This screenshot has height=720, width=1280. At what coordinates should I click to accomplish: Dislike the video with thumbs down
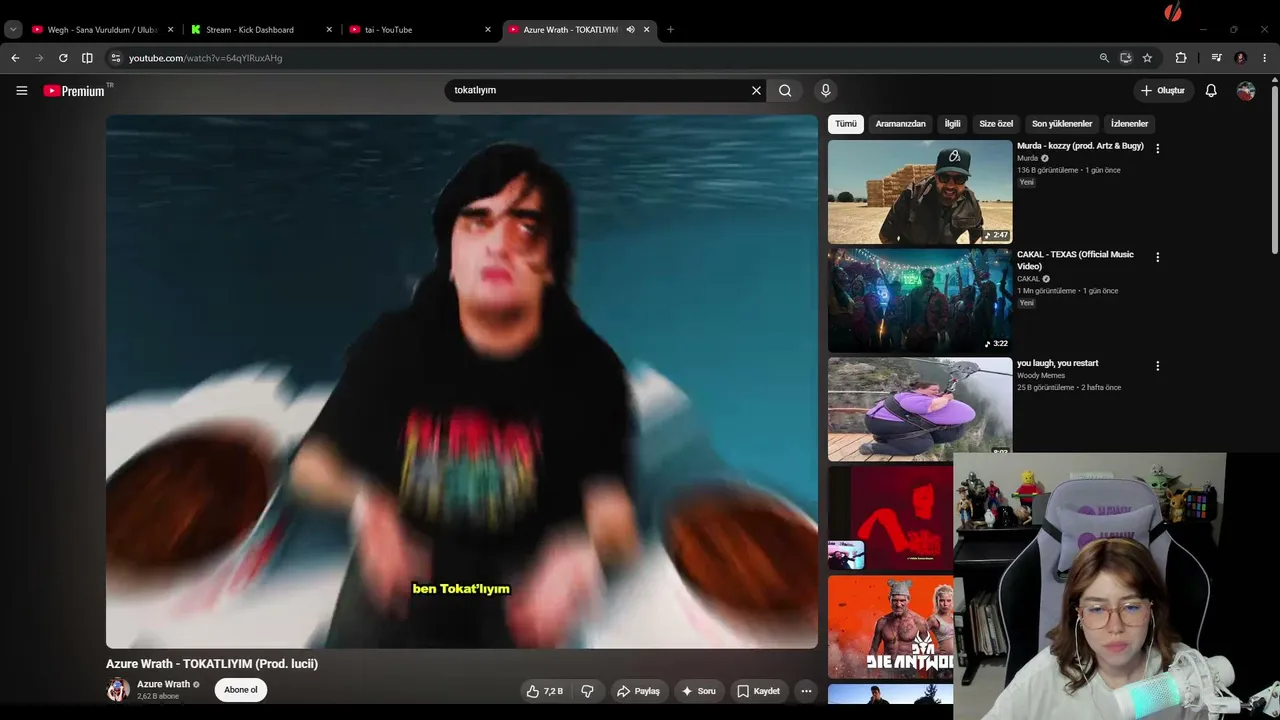tap(587, 691)
